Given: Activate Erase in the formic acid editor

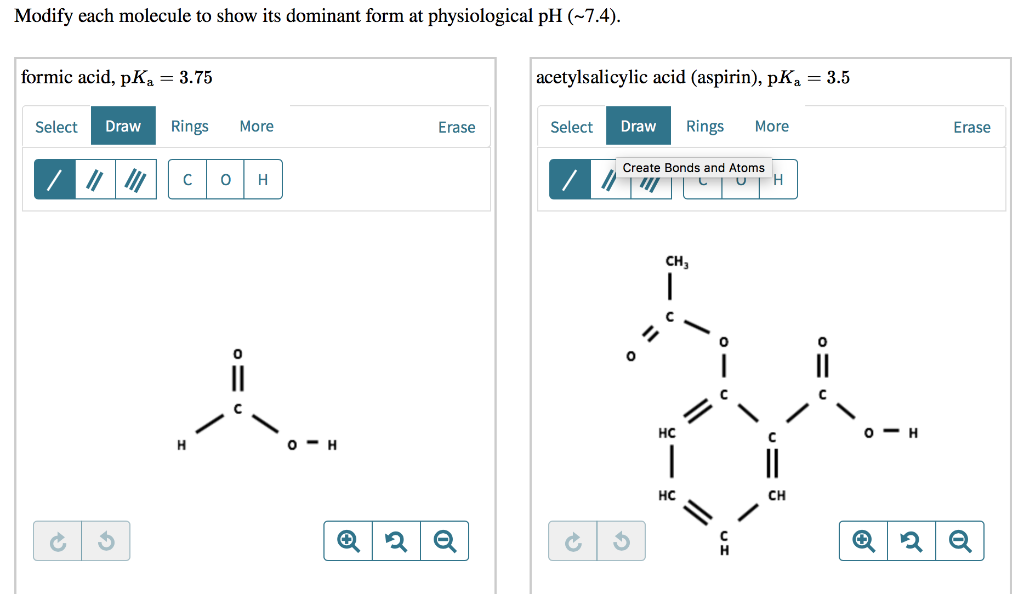Looking at the screenshot, I should (456, 126).
